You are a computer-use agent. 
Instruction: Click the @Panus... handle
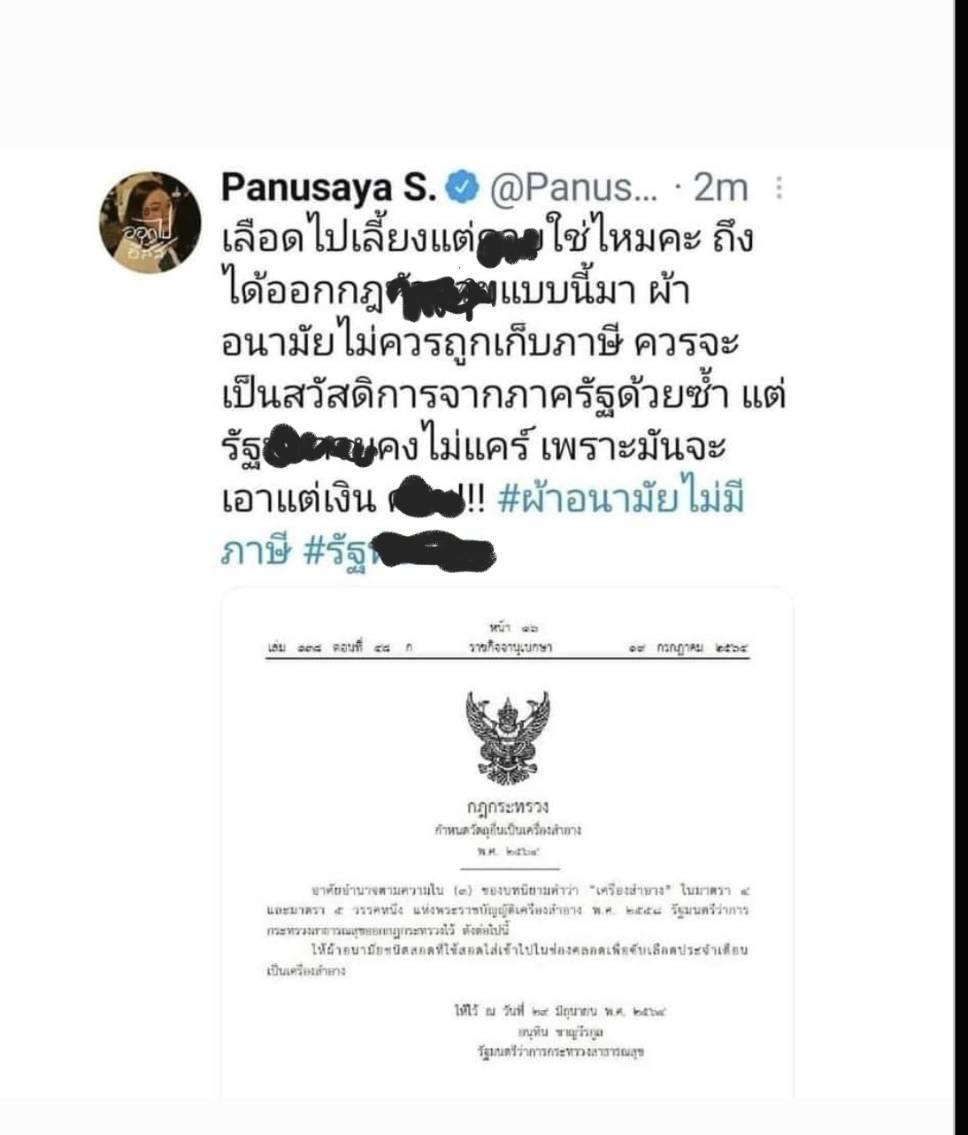point(574,187)
